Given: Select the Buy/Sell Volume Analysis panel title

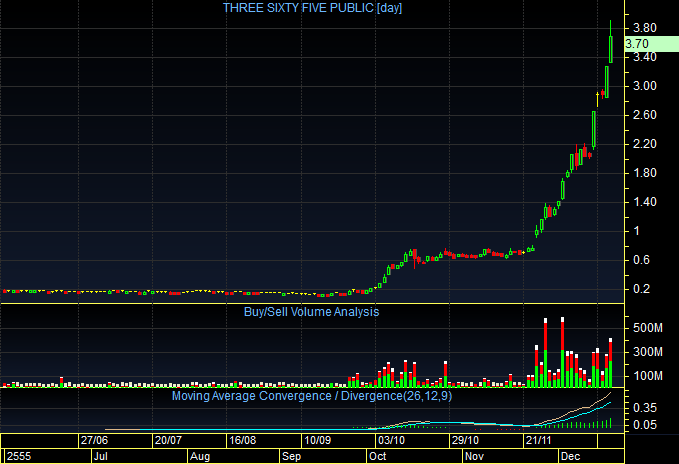Looking at the screenshot, I should tap(311, 312).
